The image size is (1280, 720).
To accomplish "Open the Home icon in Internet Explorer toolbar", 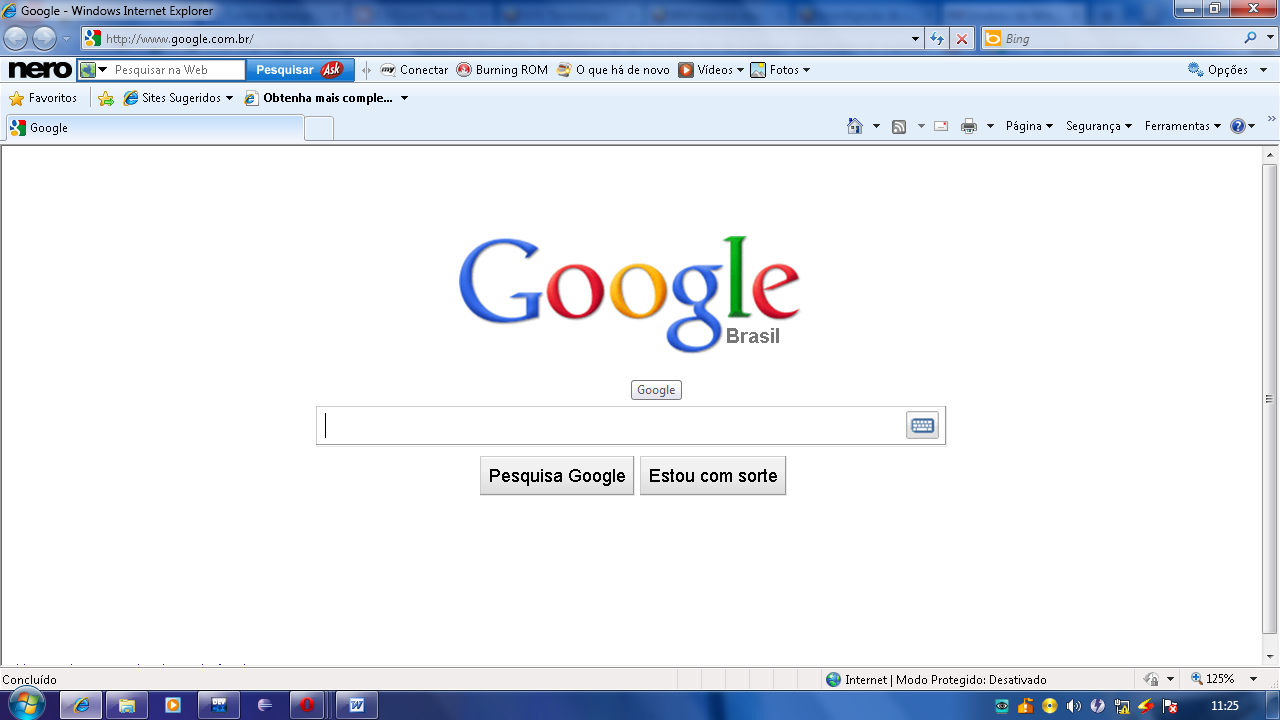I will [856, 126].
